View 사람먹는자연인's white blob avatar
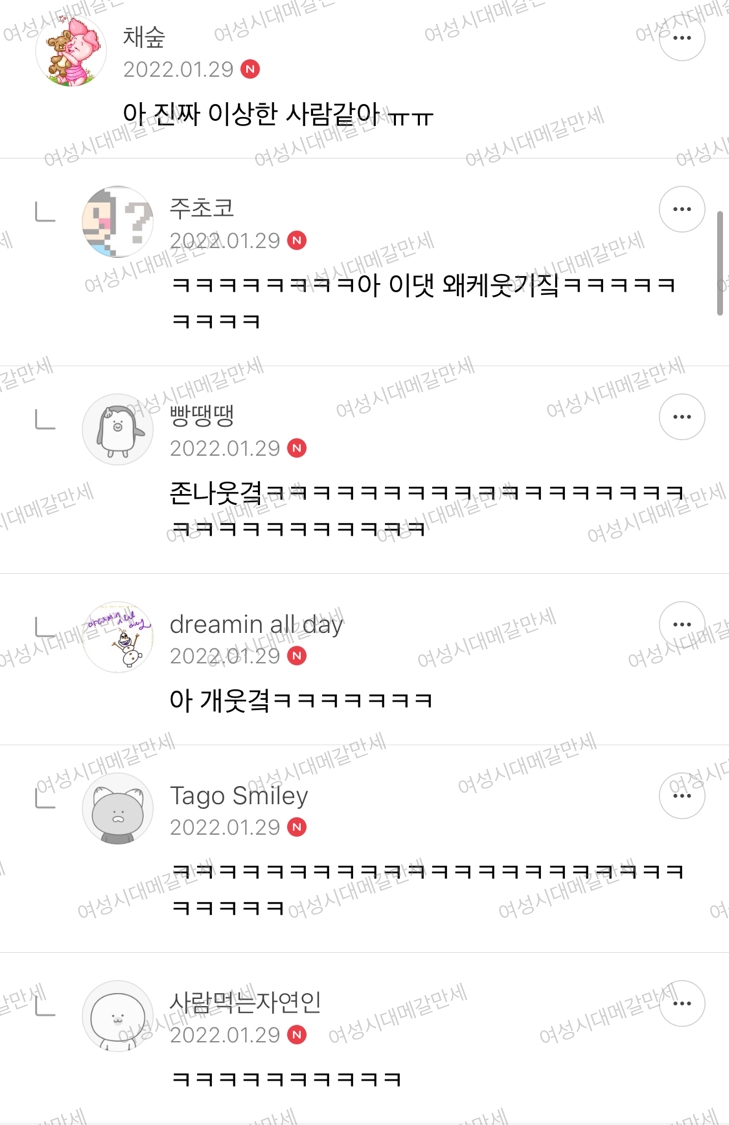 [118, 1016]
